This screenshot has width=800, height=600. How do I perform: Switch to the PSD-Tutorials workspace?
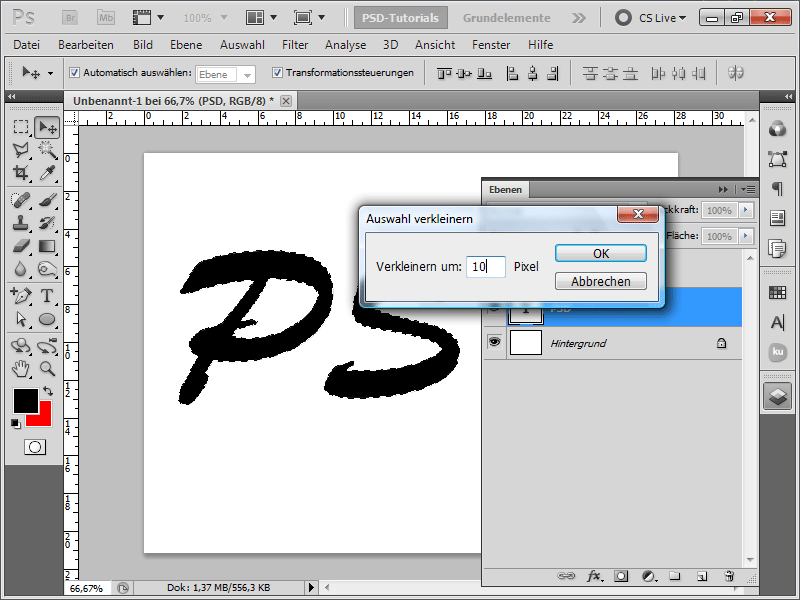(x=400, y=18)
